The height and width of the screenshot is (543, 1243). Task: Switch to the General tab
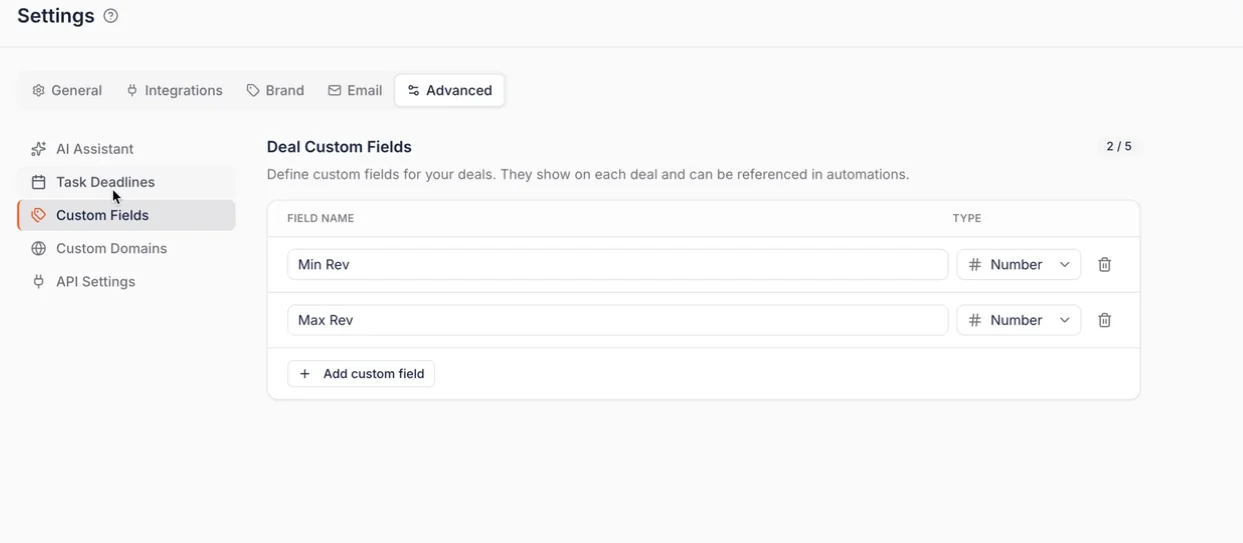point(67,90)
